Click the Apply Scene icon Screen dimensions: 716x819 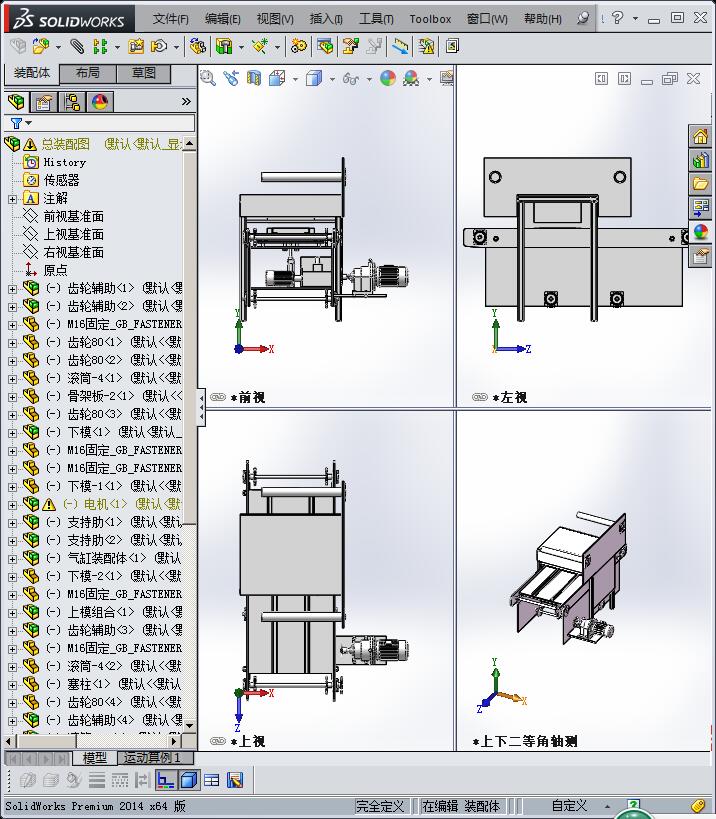click(x=412, y=78)
